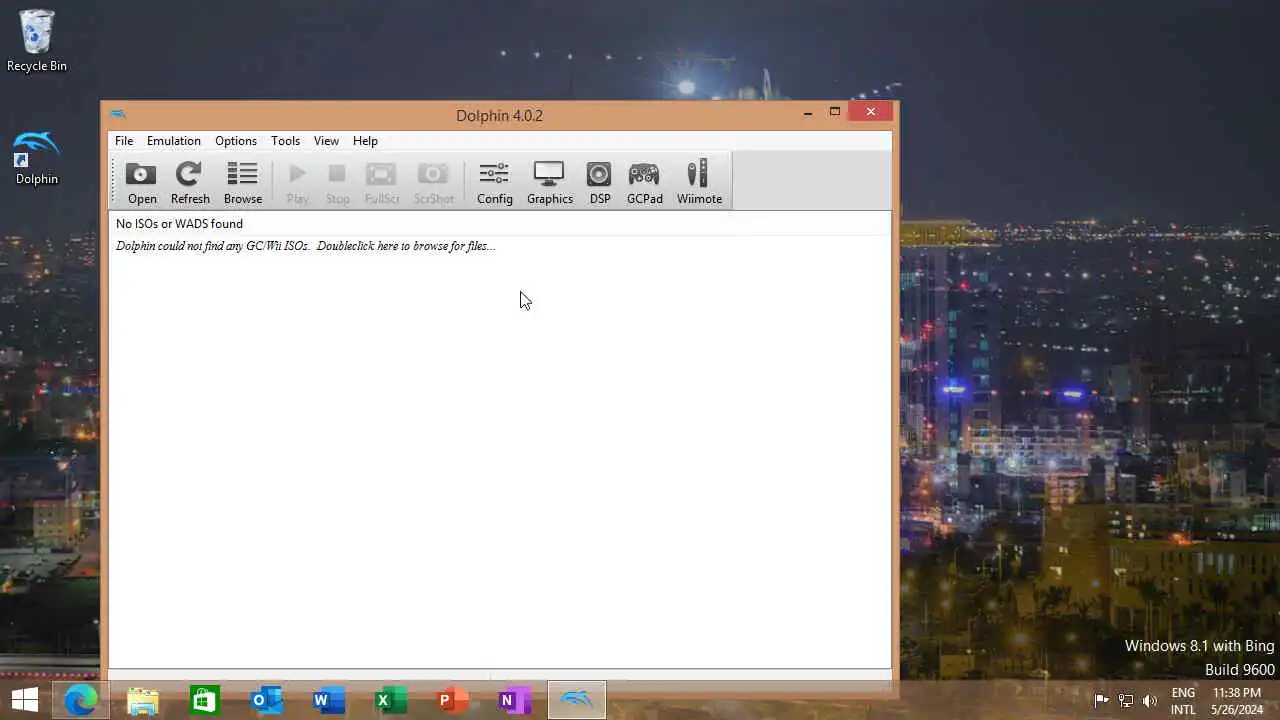Image resolution: width=1280 pixels, height=720 pixels.
Task: Click the Browse for ISO directory icon
Action: click(243, 183)
